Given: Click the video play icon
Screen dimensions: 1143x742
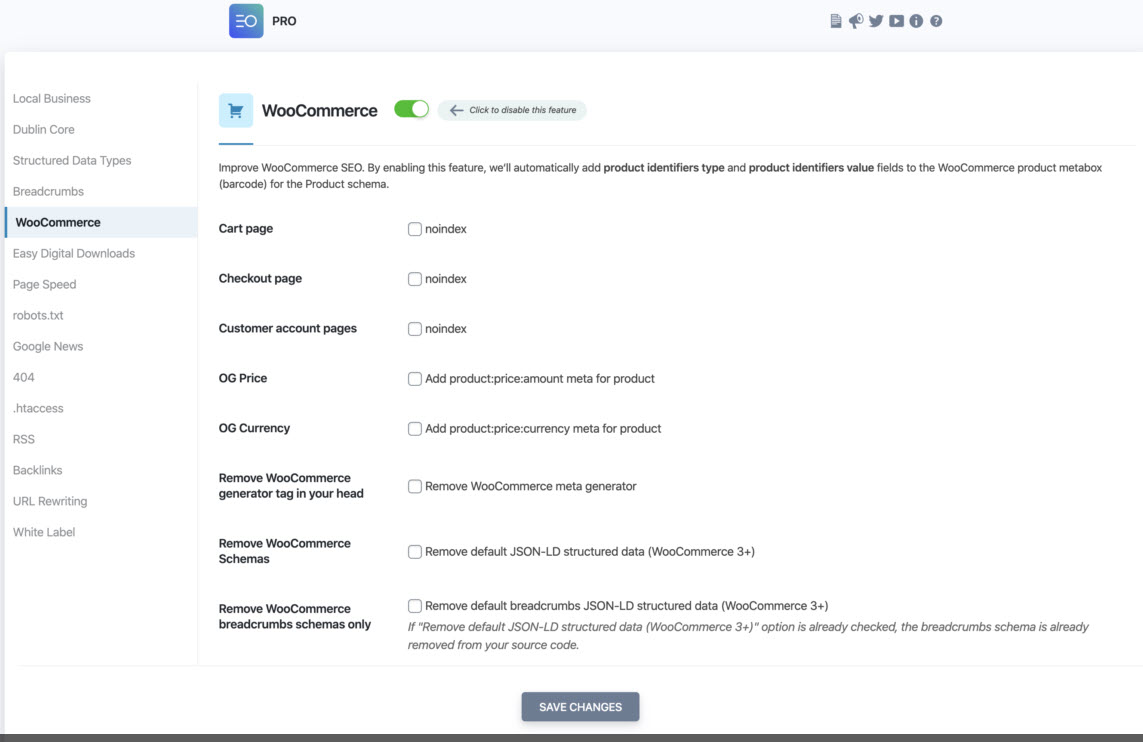Looking at the screenshot, I should pyautogui.click(x=896, y=21).
